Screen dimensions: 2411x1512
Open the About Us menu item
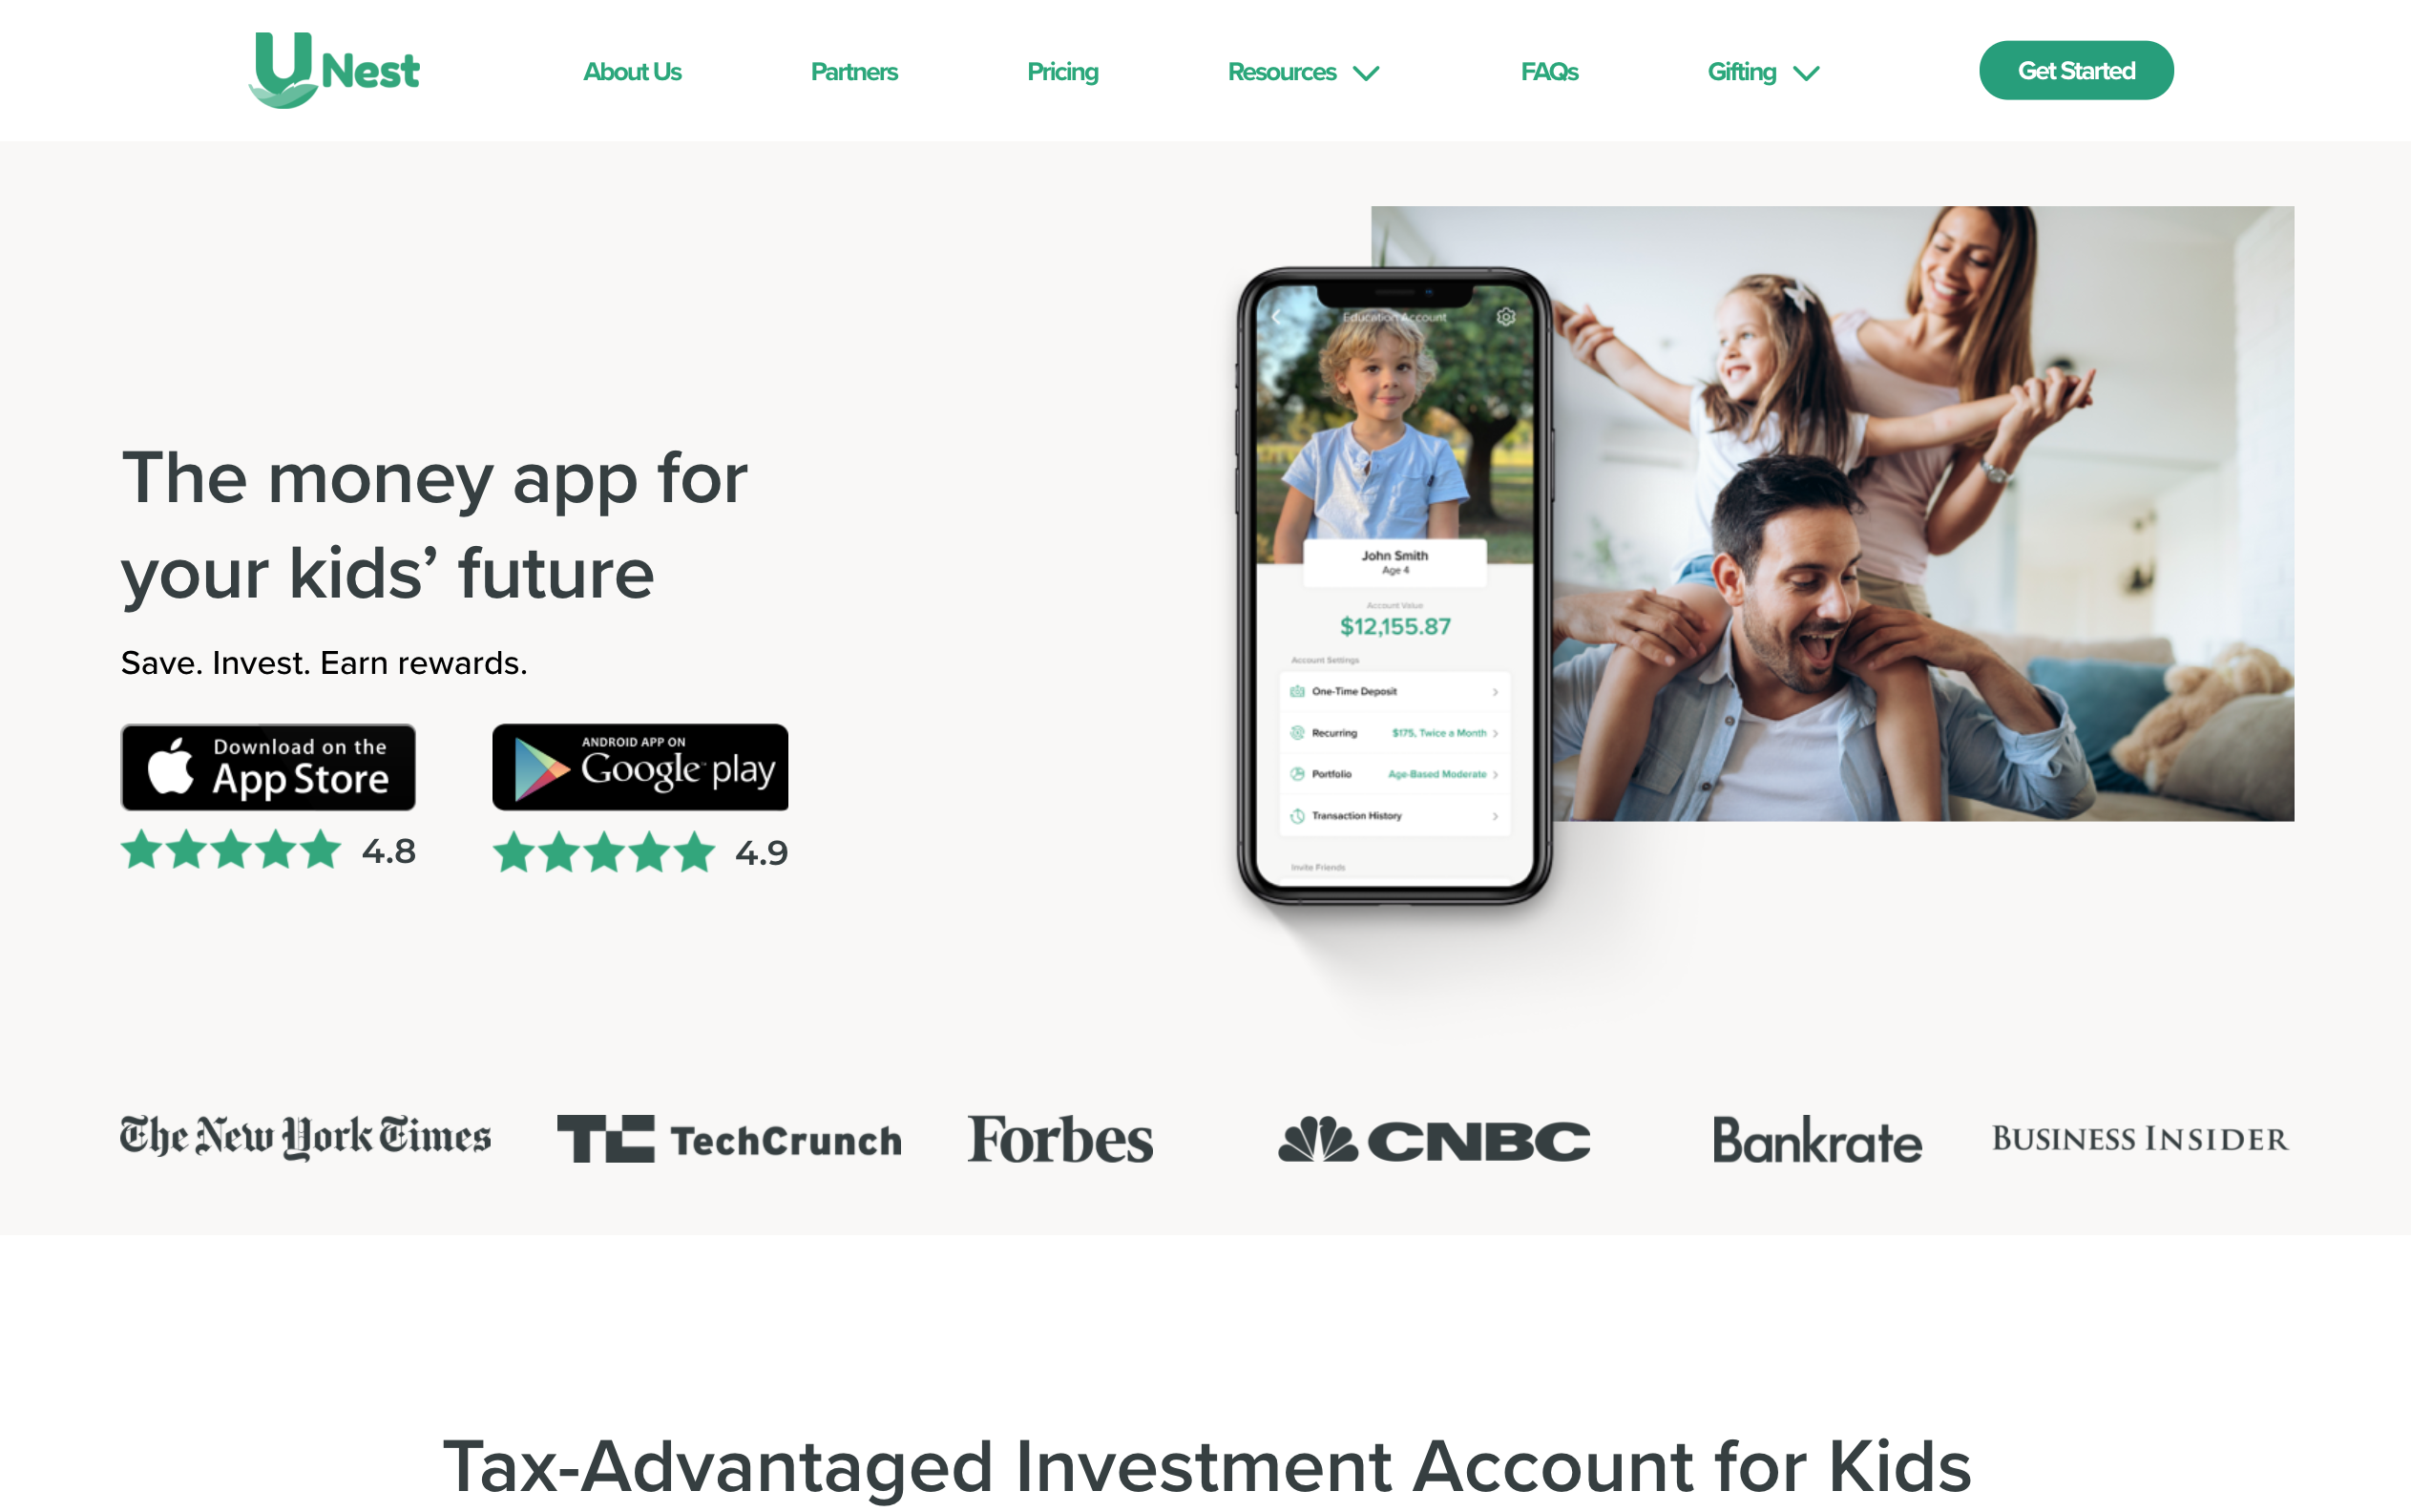coord(631,72)
